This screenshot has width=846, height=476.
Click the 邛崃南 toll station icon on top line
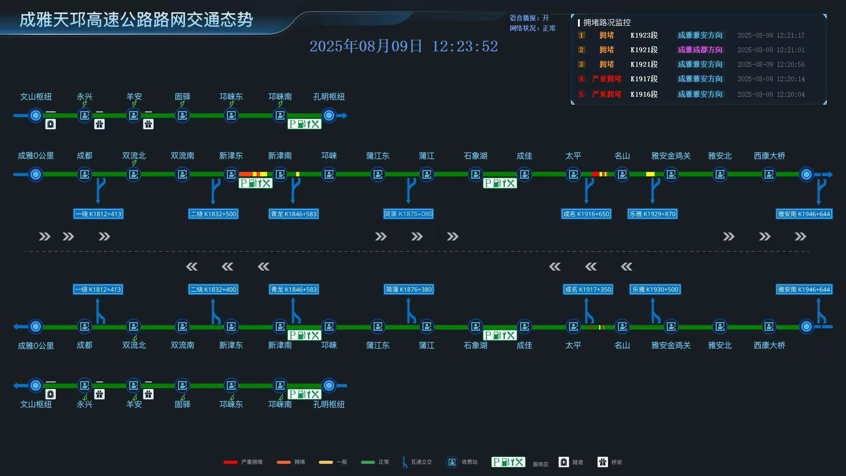280,115
